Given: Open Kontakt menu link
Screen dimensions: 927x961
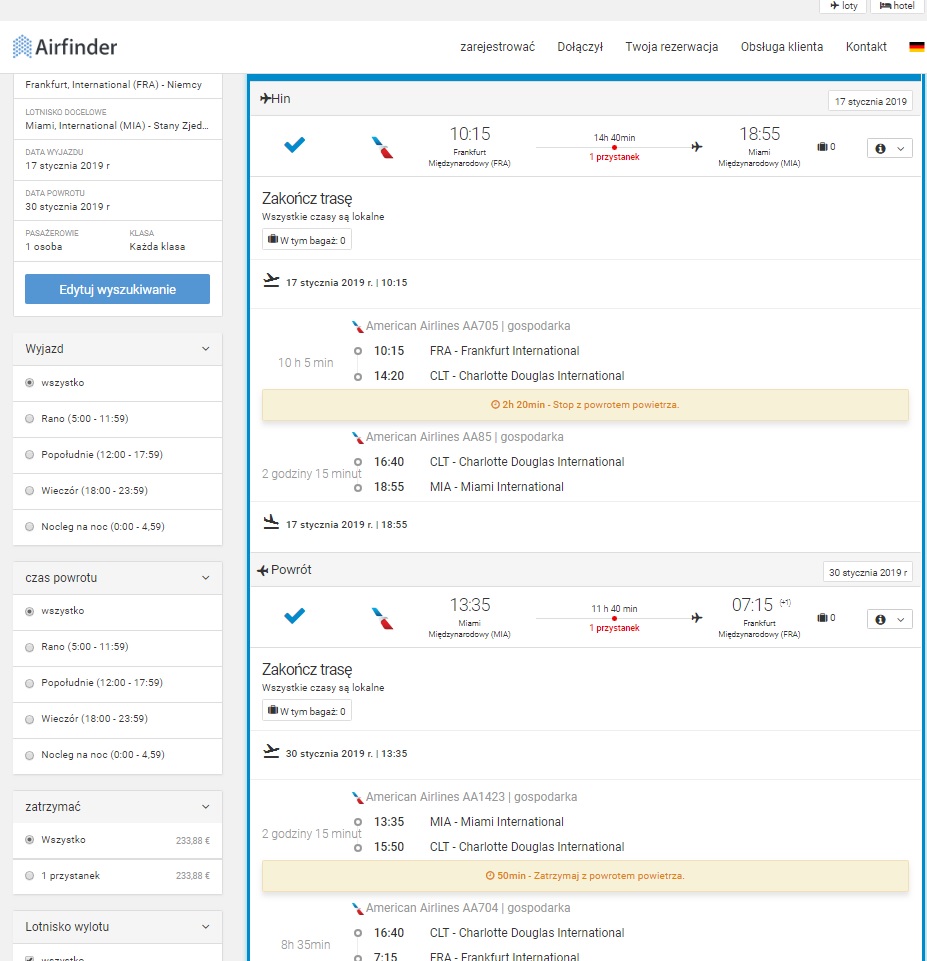Looking at the screenshot, I should (x=866, y=47).
